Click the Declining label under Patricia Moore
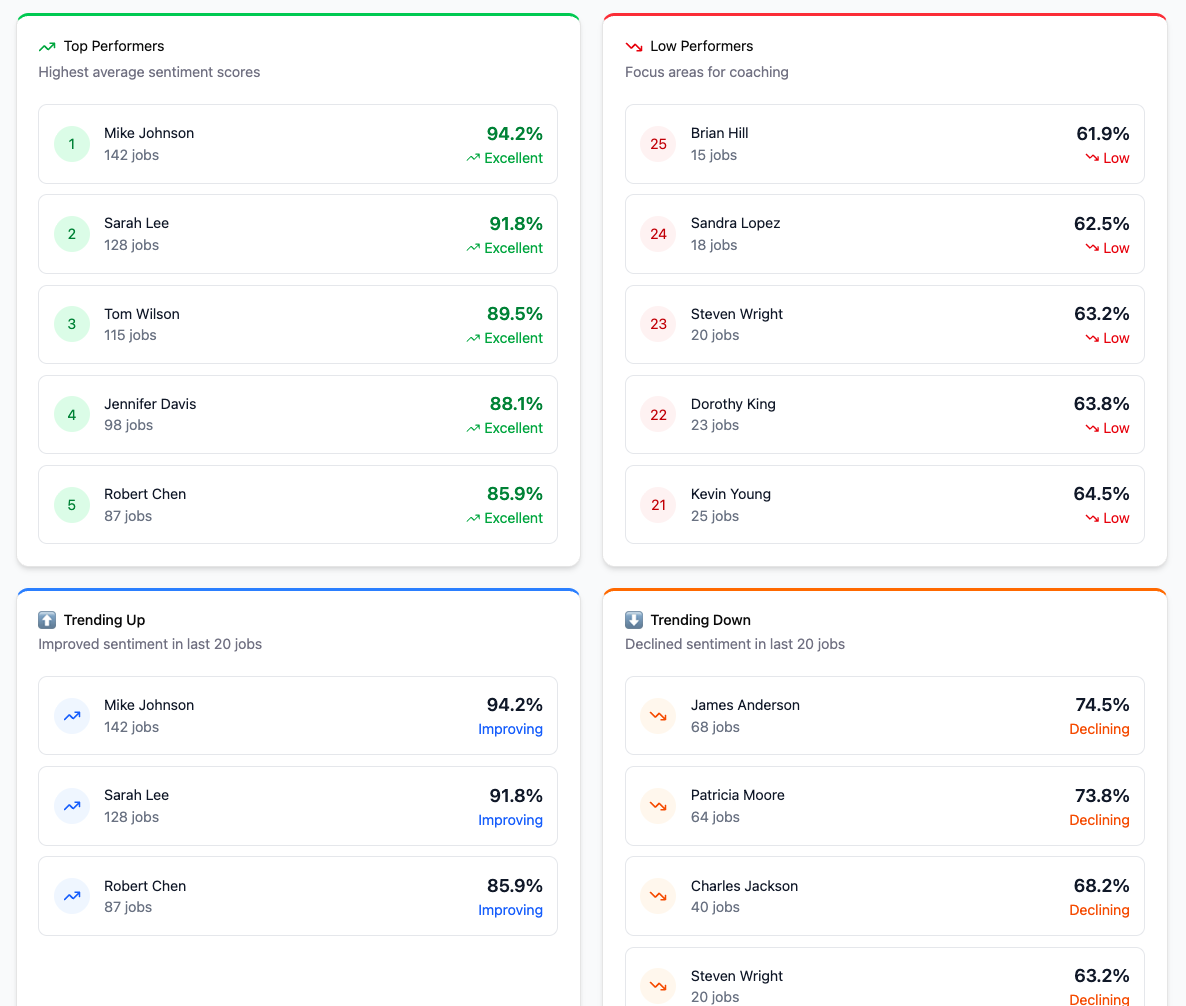This screenshot has width=1186, height=1006. click(x=1099, y=820)
